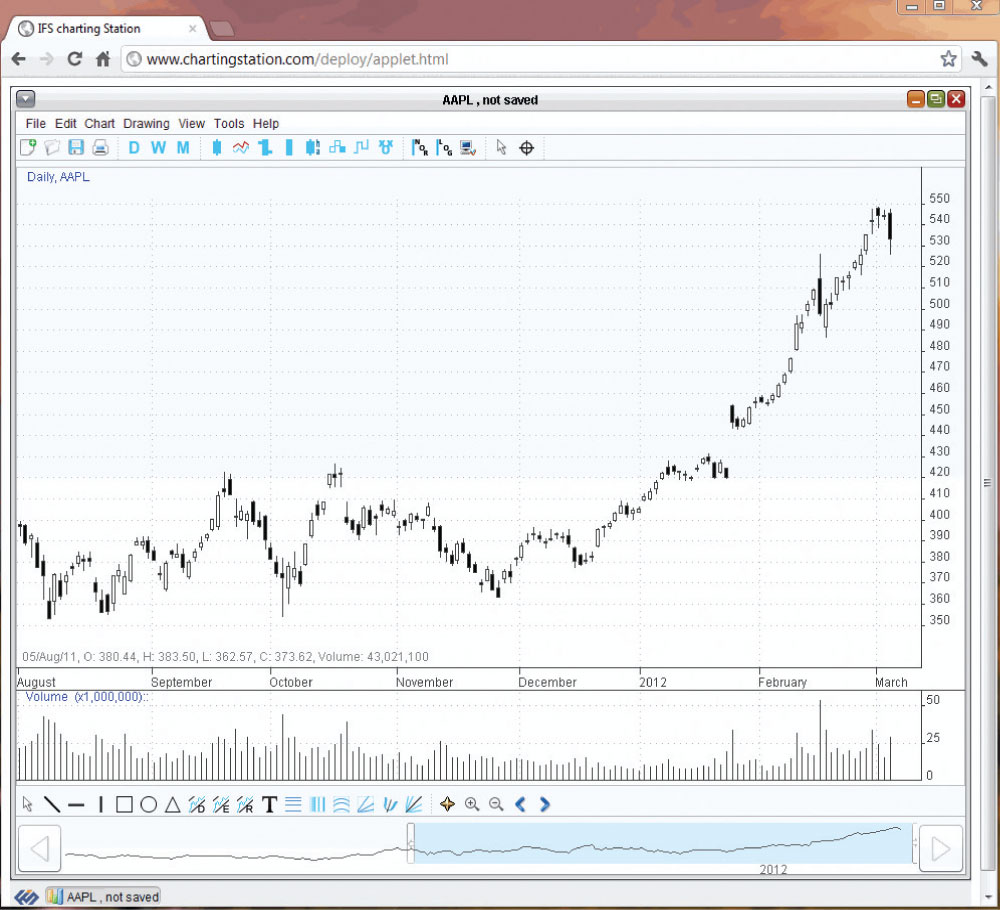This screenshot has width=1000, height=910.
Task: Pick the text annotation T tool
Action: [269, 804]
